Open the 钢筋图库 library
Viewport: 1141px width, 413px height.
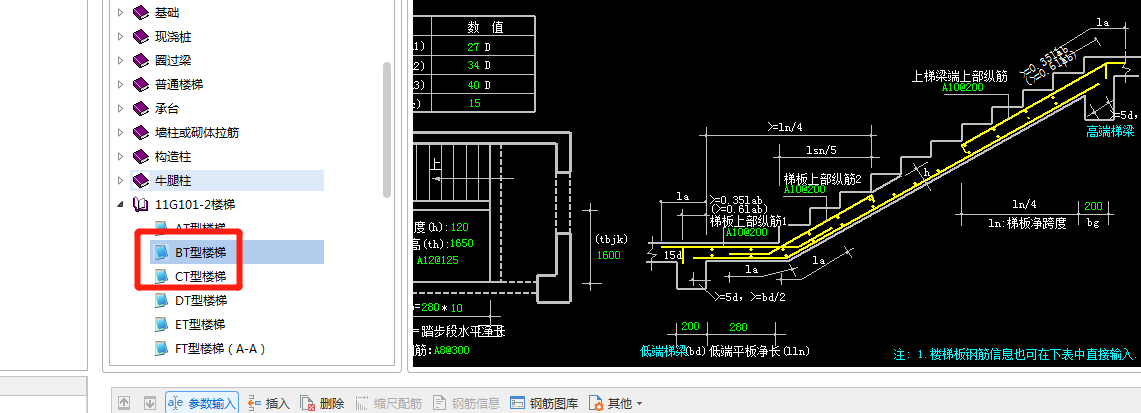point(544,403)
